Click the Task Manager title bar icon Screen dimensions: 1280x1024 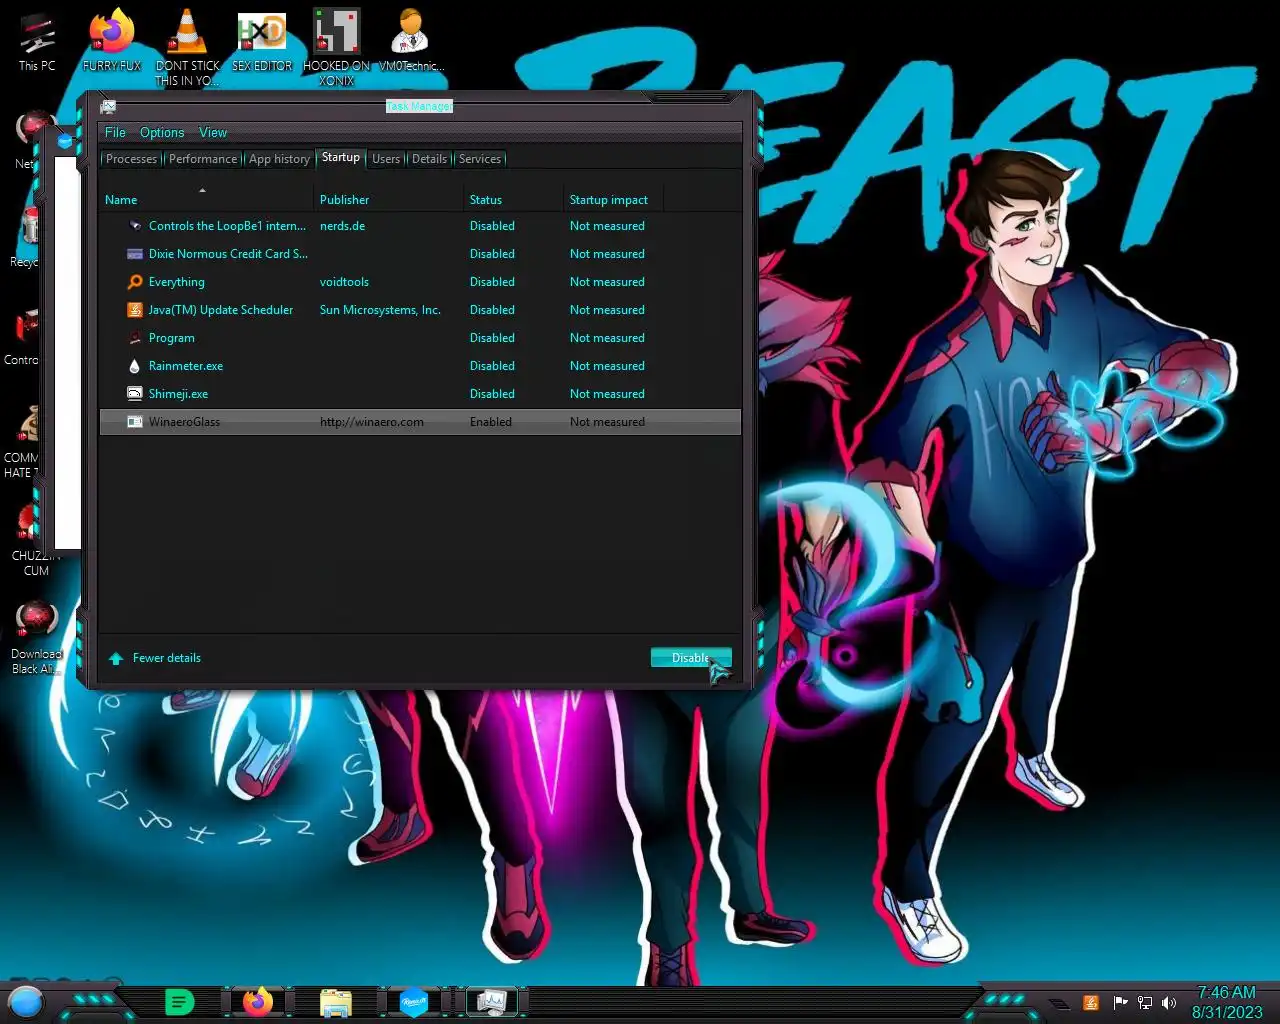(x=108, y=106)
